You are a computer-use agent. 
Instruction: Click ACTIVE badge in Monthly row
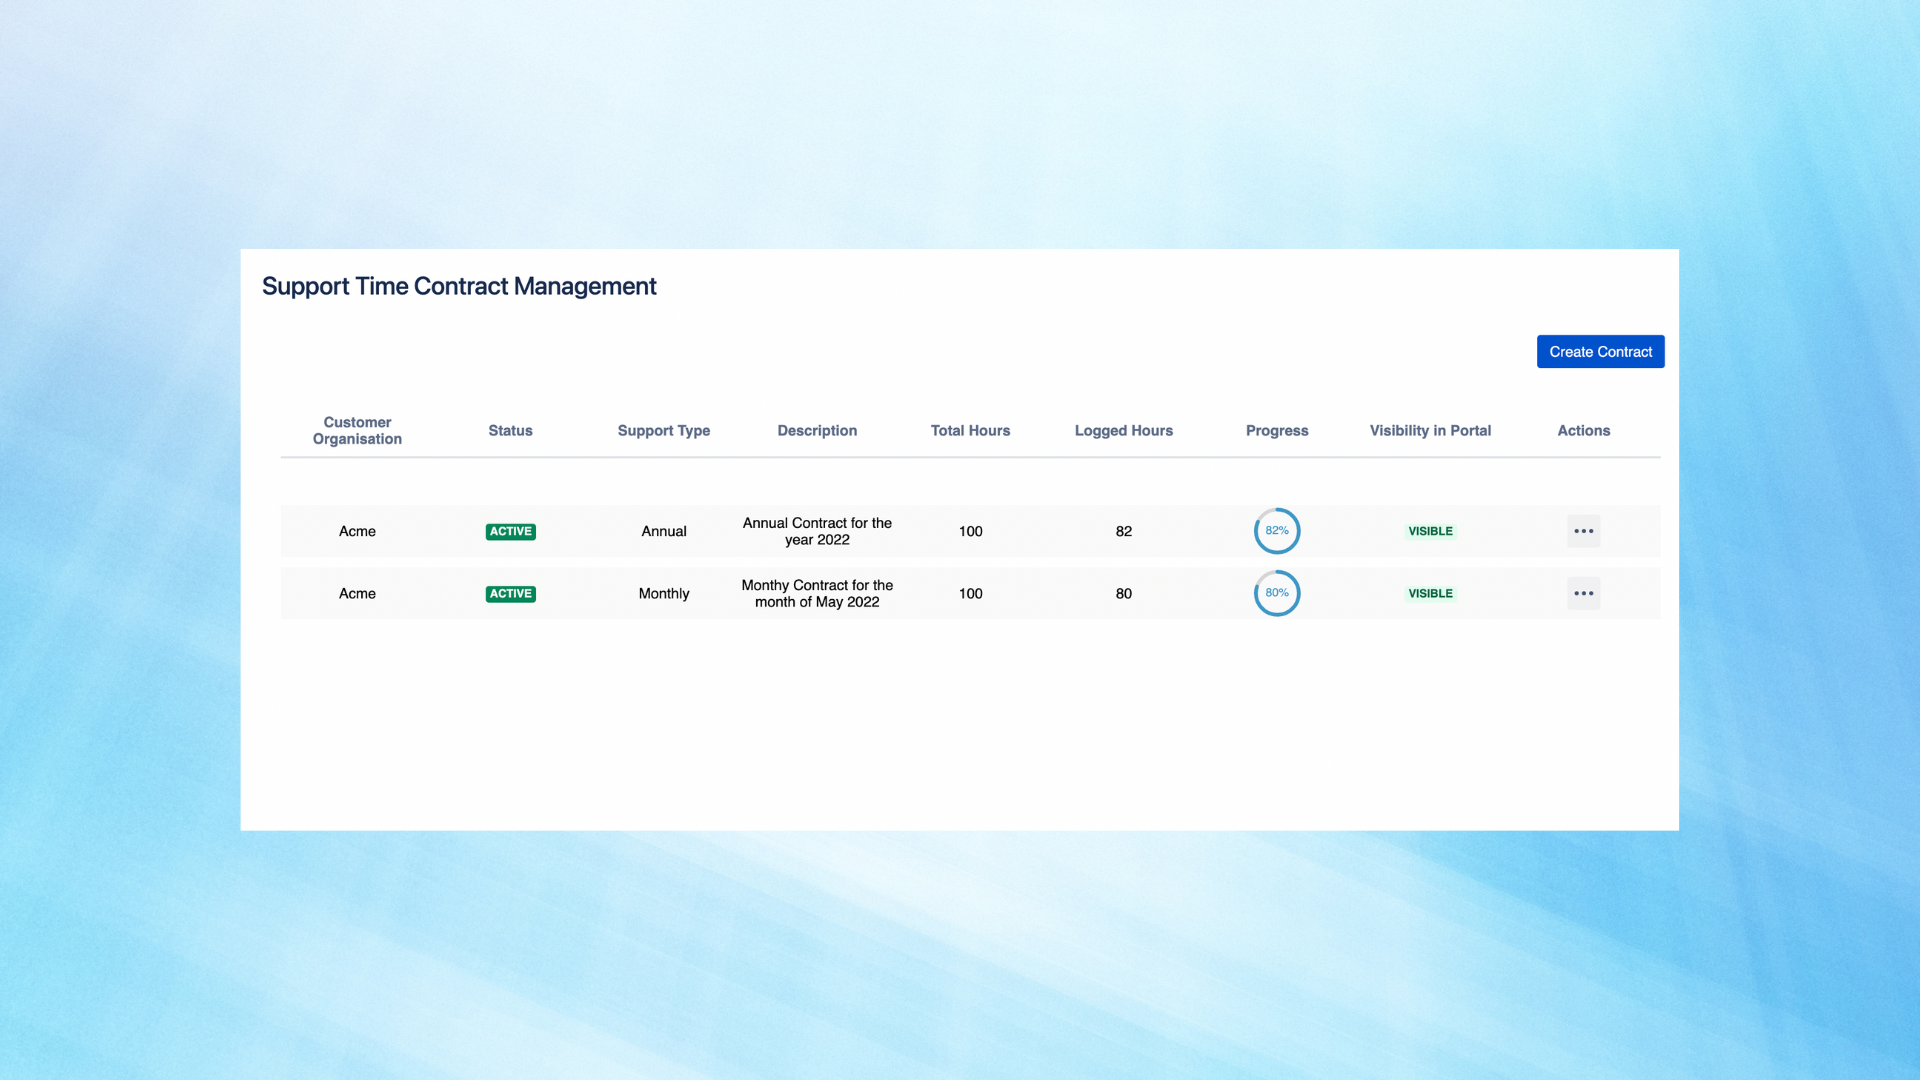coord(510,594)
